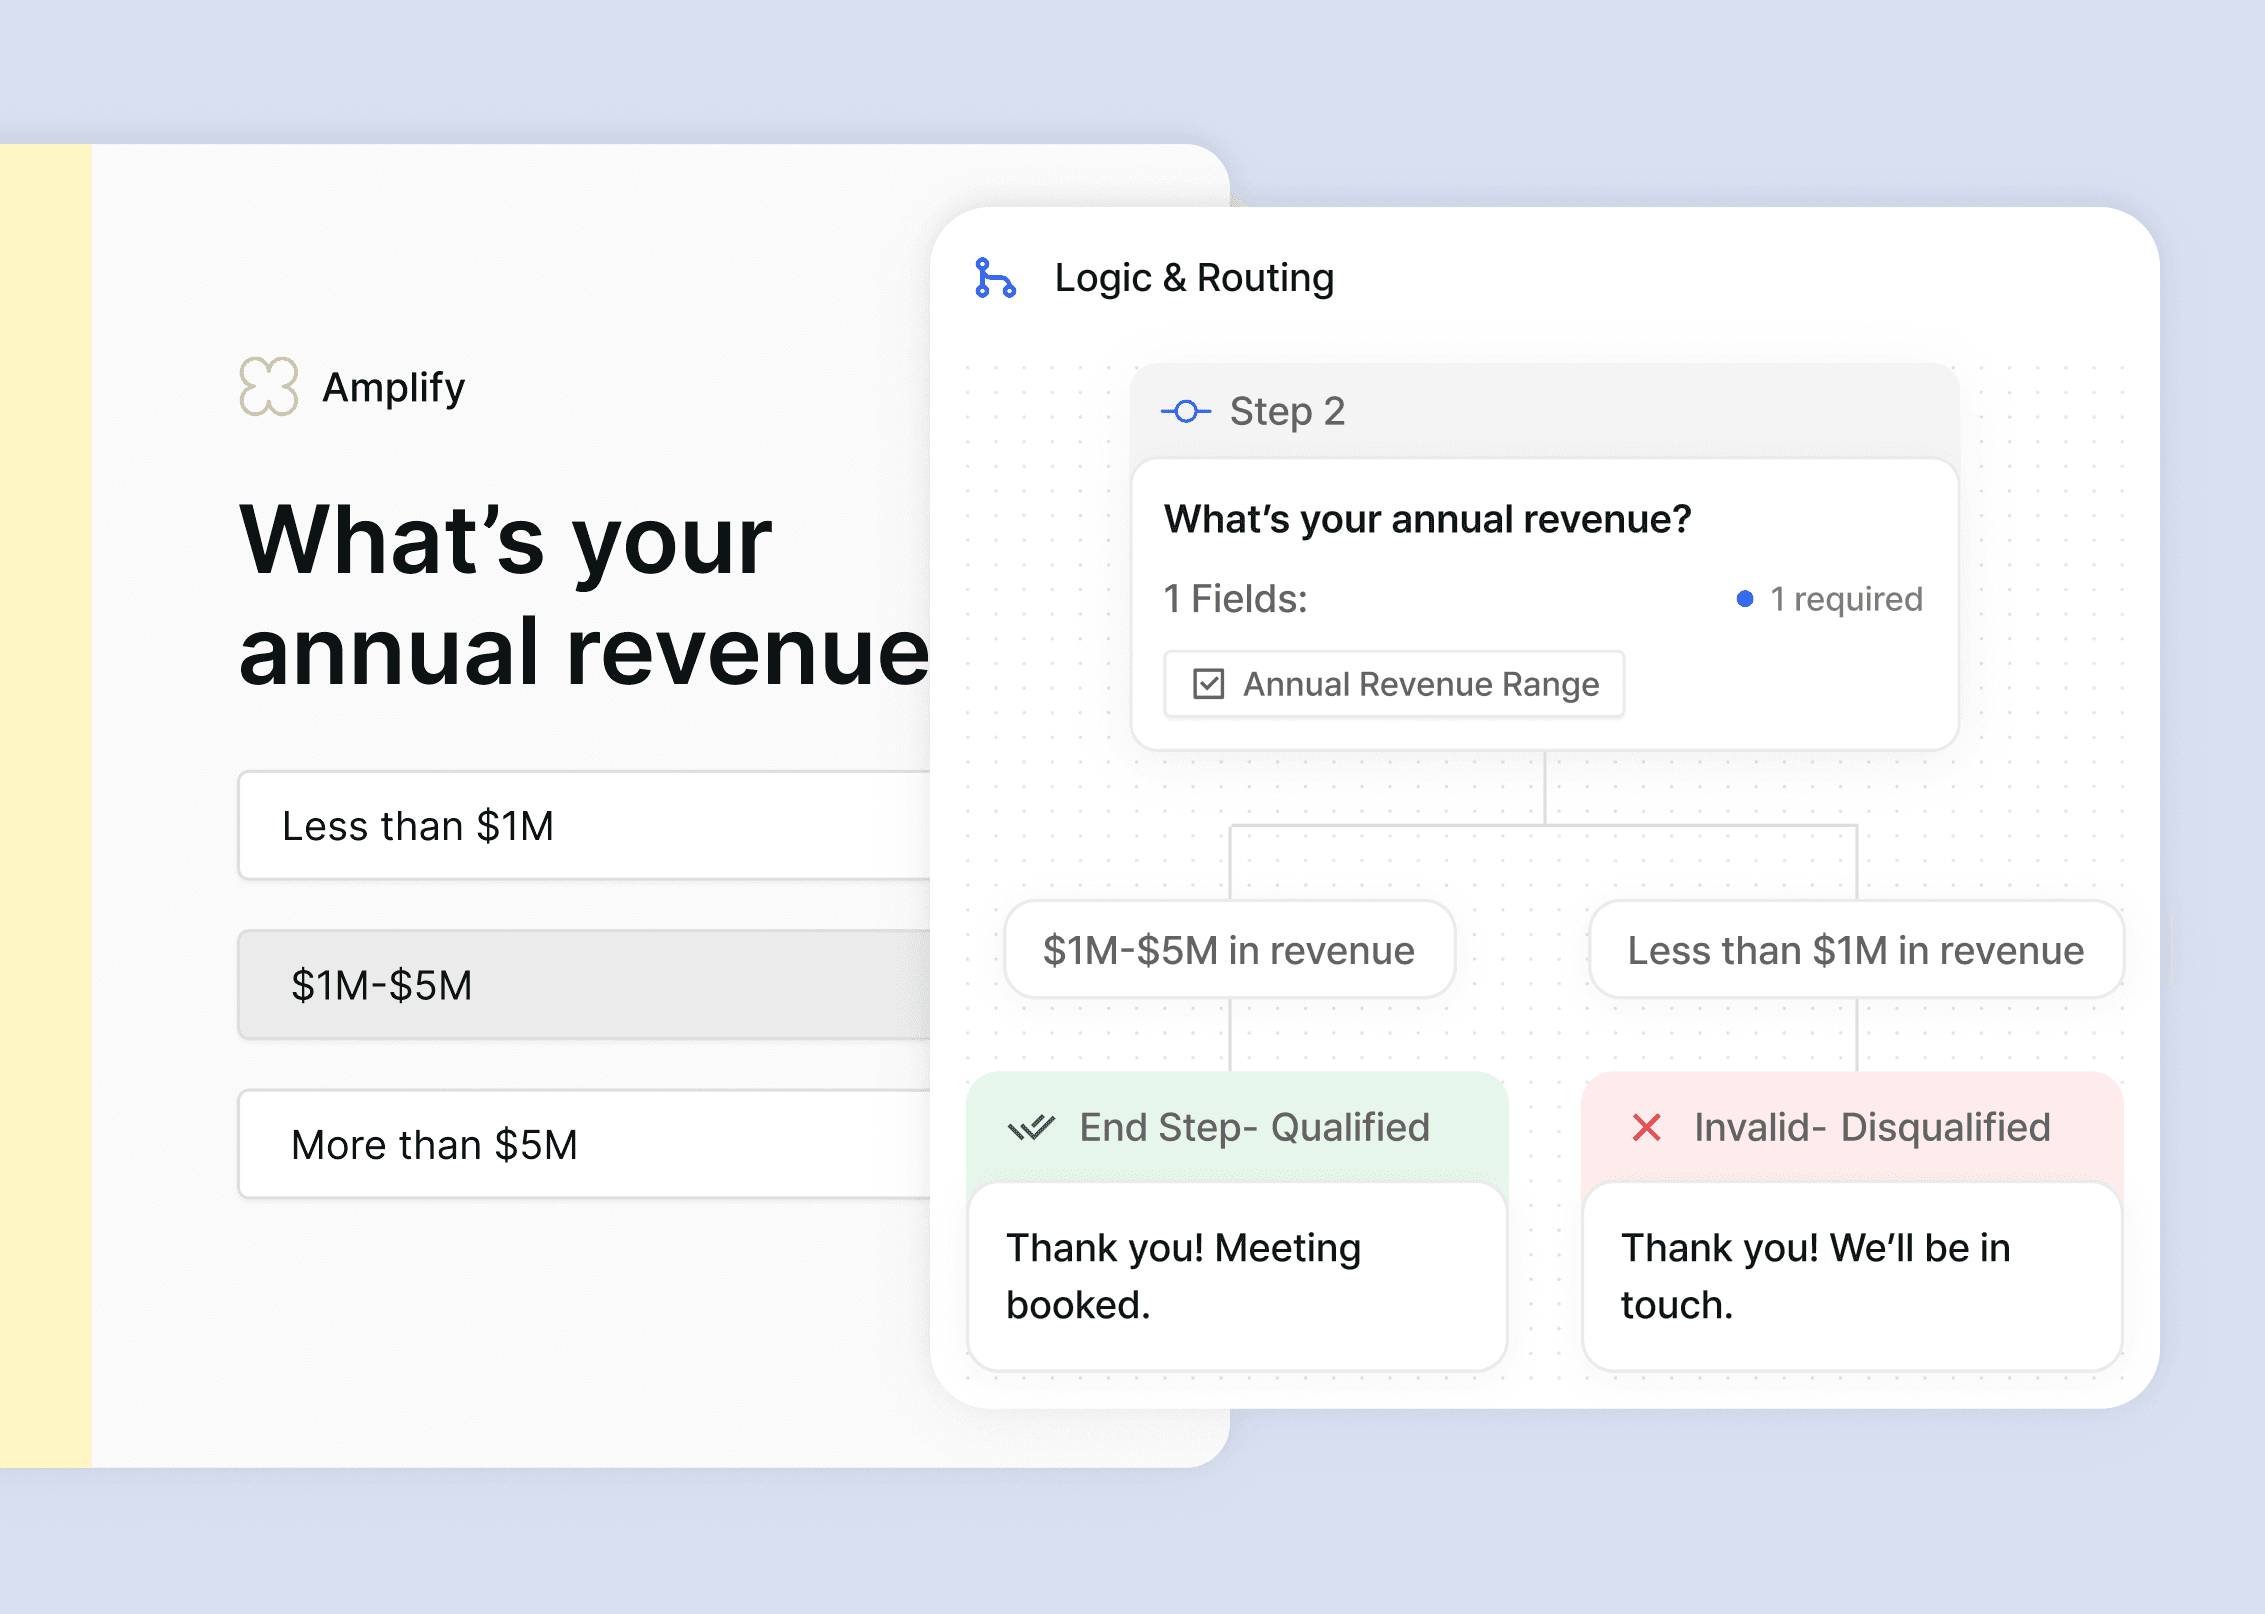Click the Less than $1M in revenue condition
Image resolution: width=2265 pixels, height=1614 pixels.
point(1855,950)
